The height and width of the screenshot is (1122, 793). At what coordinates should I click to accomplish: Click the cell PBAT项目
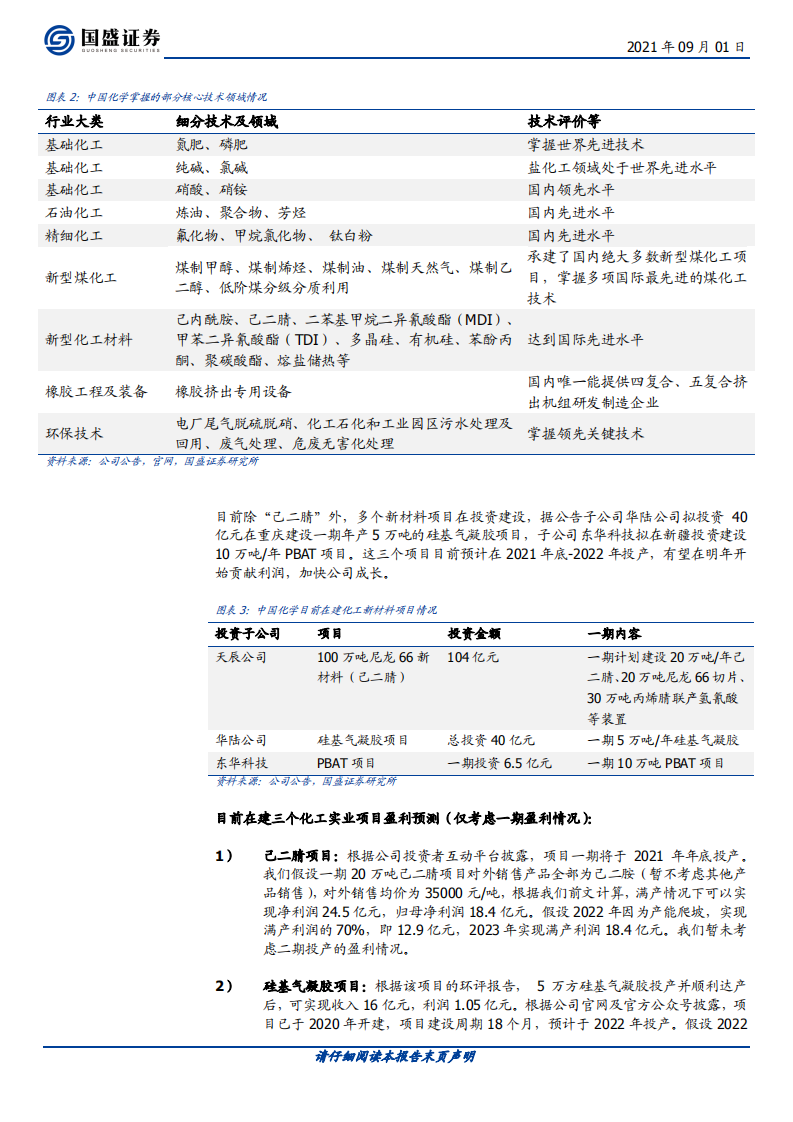pos(346,763)
